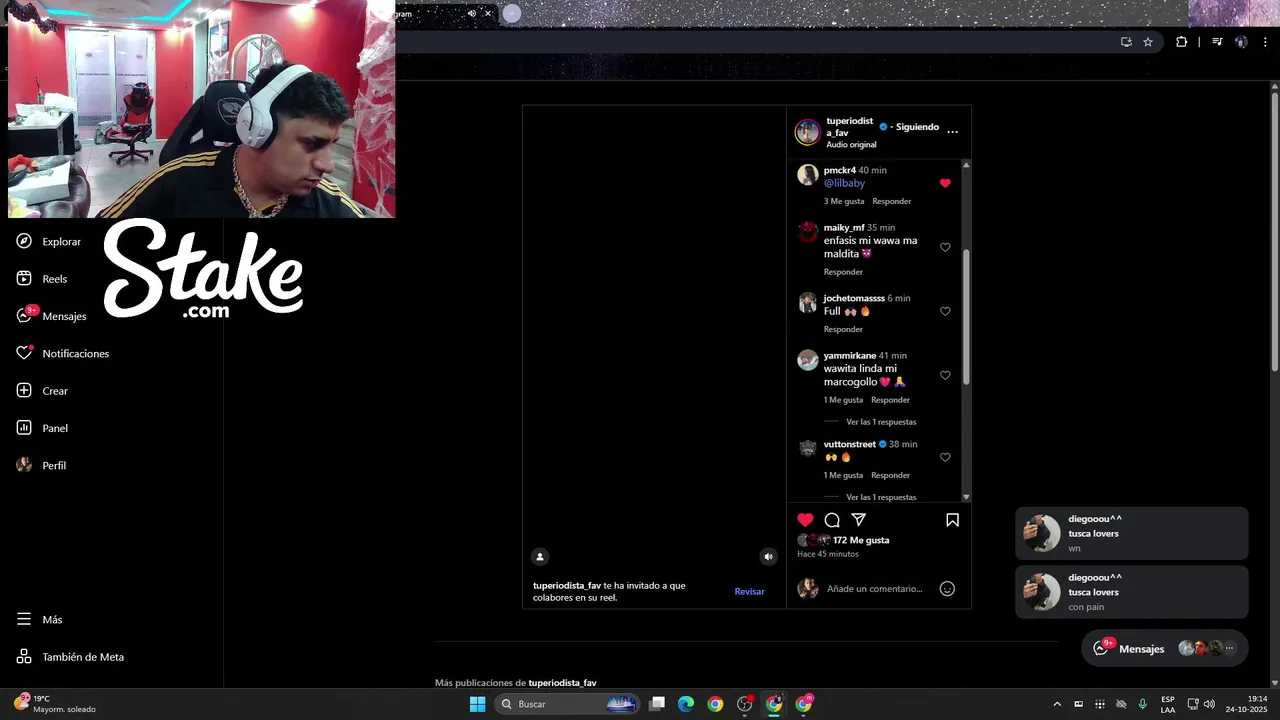Open post options three dots menu
The image size is (1280, 720).
[952, 131]
